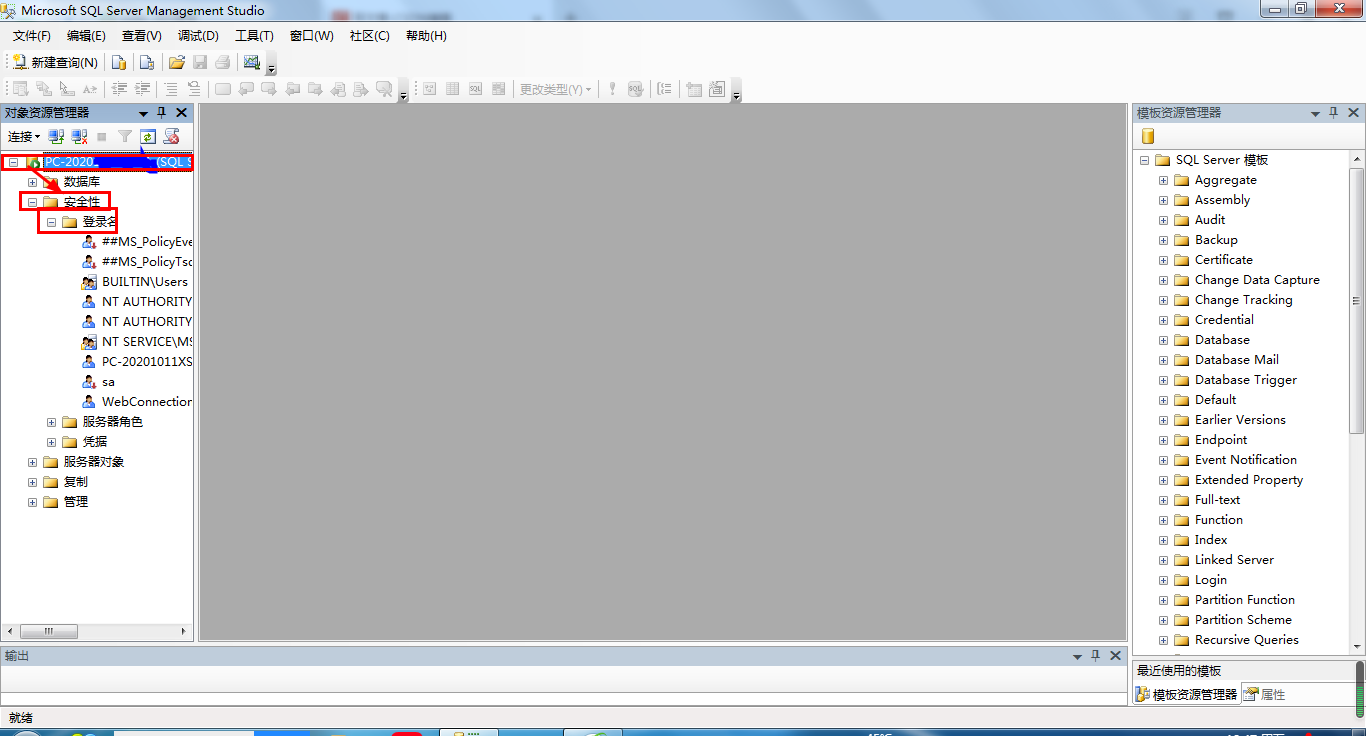Select the Change Data Capture folder

(x=1257, y=280)
